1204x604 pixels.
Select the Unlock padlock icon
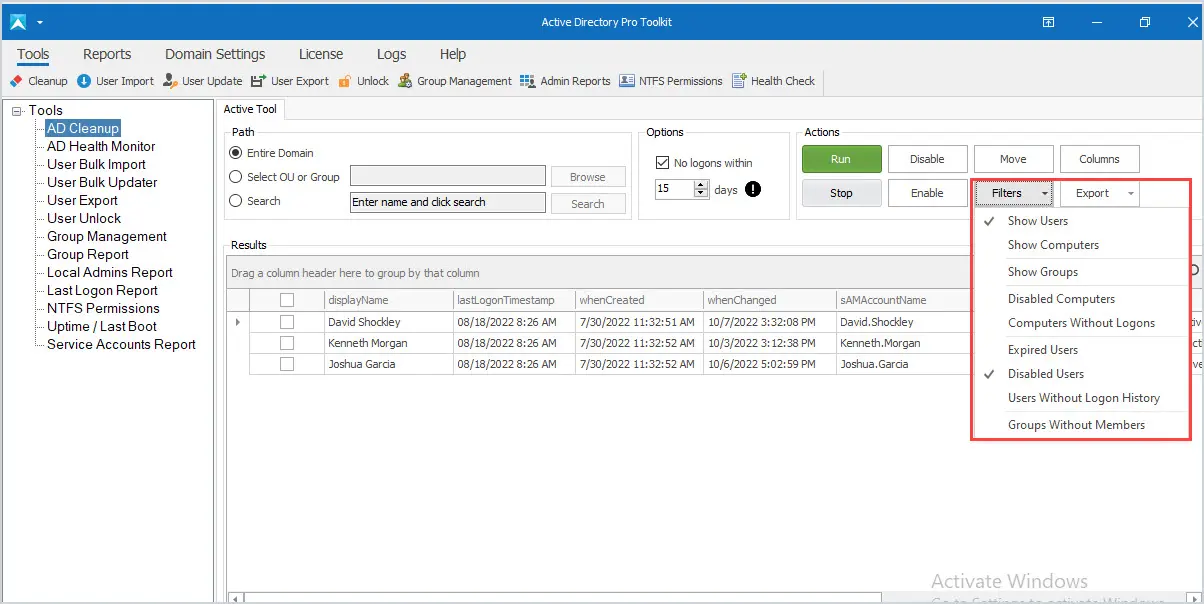coord(345,81)
